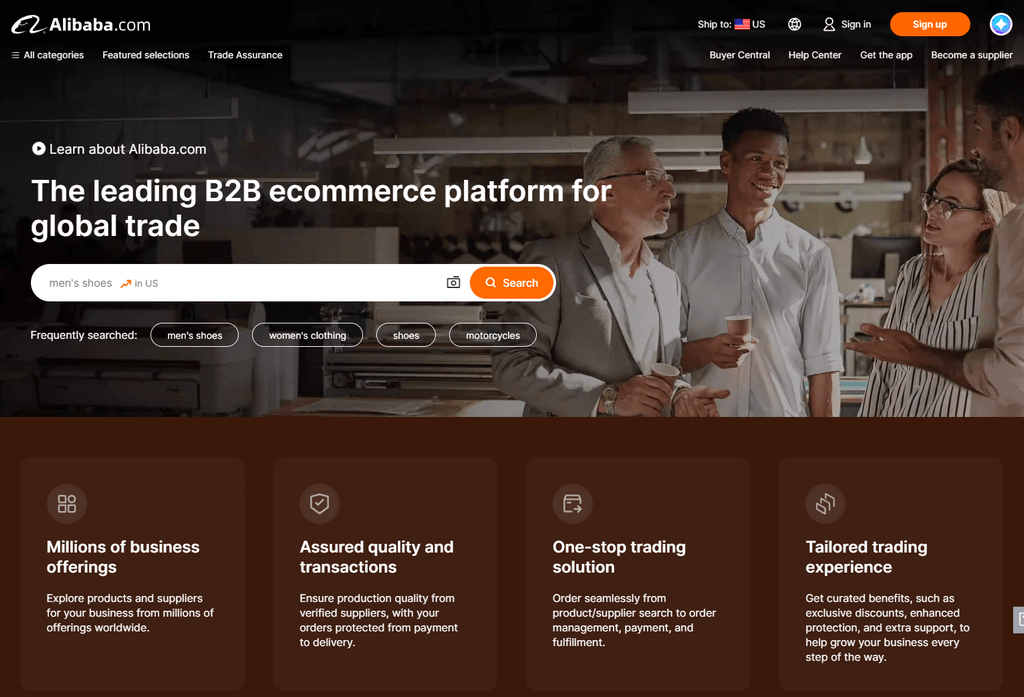Click 'Explore products and suppliers' description text
Viewport: 1024px width, 697px height.
tap(130, 613)
